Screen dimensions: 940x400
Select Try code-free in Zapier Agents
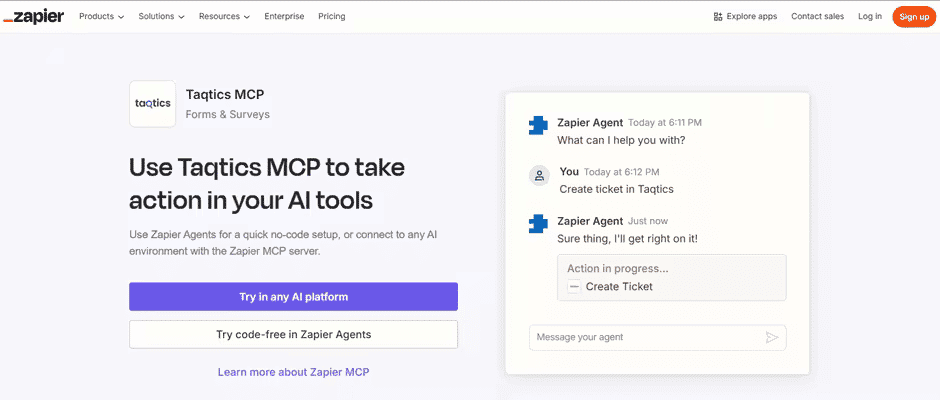[293, 334]
